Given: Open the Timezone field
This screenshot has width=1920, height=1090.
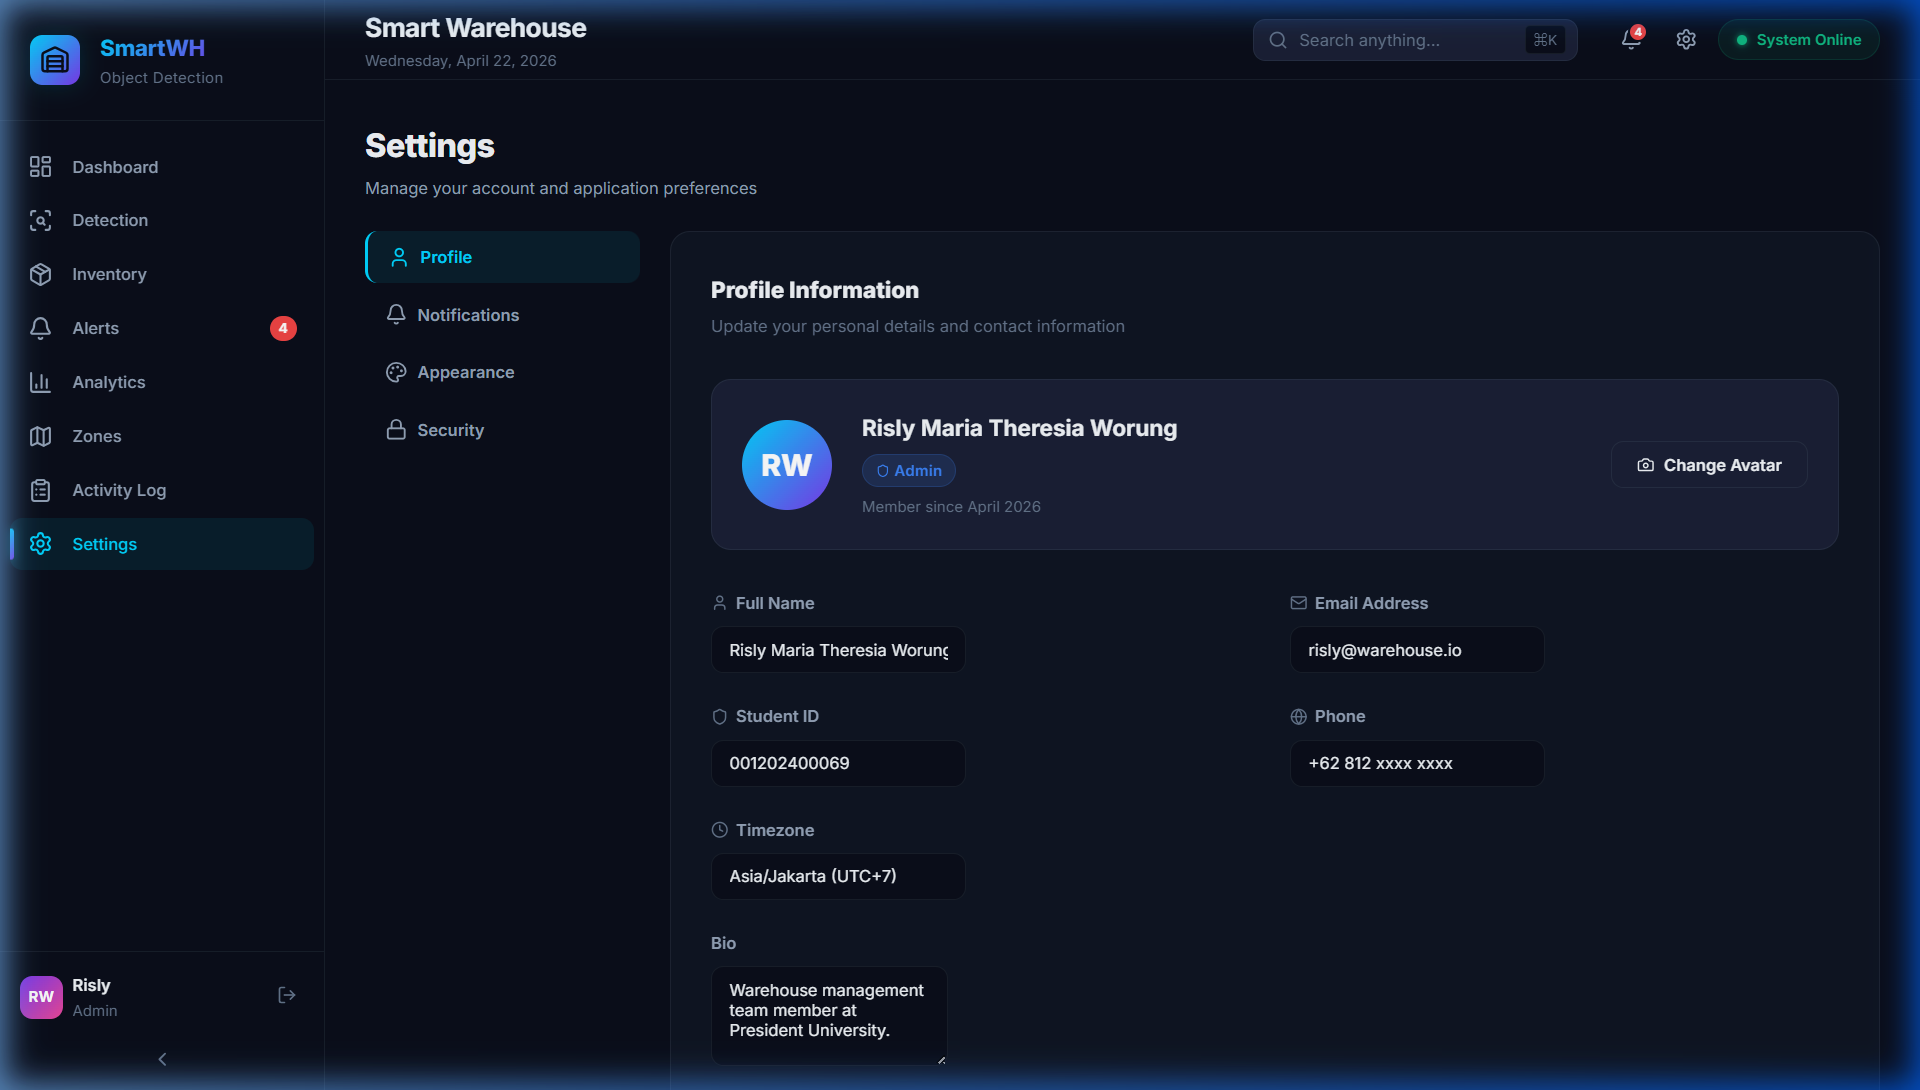Looking at the screenshot, I should [837, 876].
